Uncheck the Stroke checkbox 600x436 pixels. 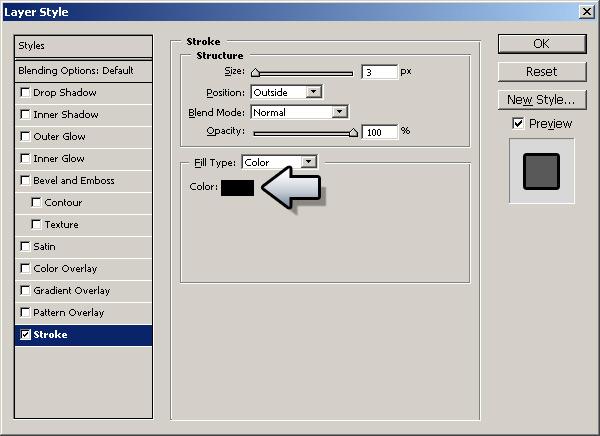(x=25, y=335)
